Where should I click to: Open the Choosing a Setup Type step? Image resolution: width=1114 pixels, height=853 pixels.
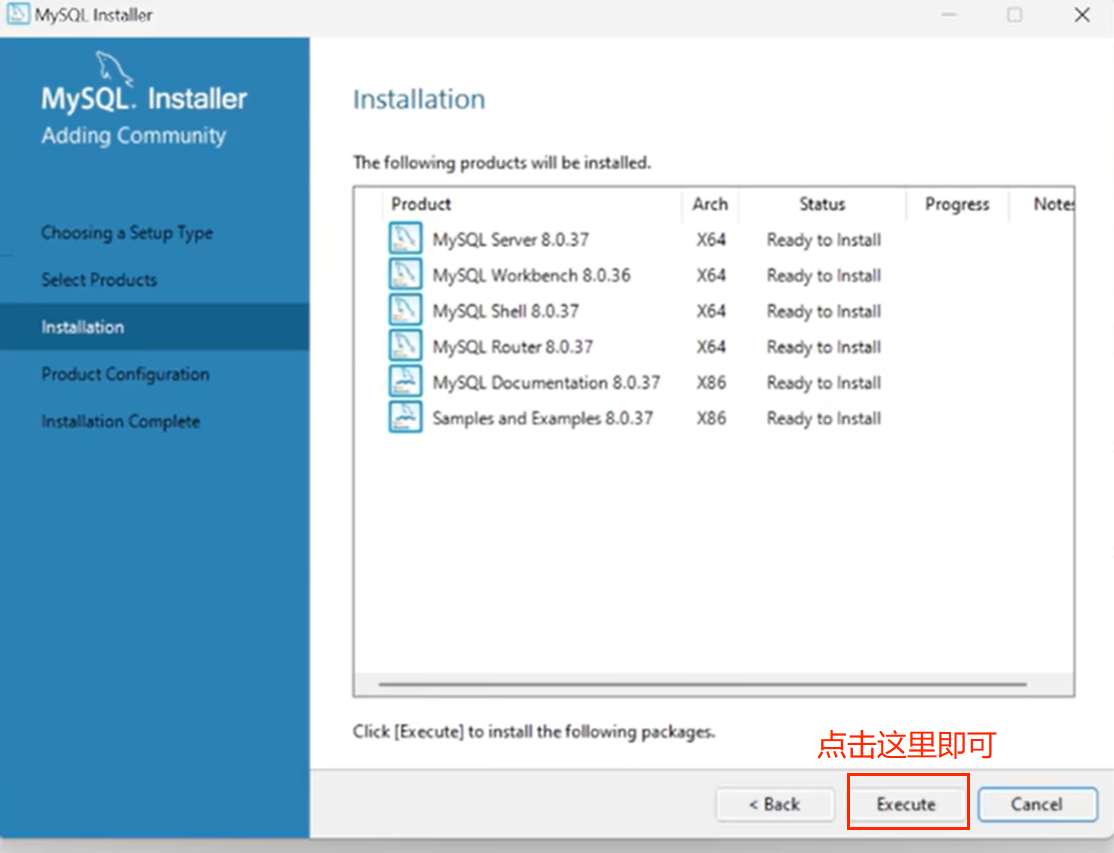[127, 233]
